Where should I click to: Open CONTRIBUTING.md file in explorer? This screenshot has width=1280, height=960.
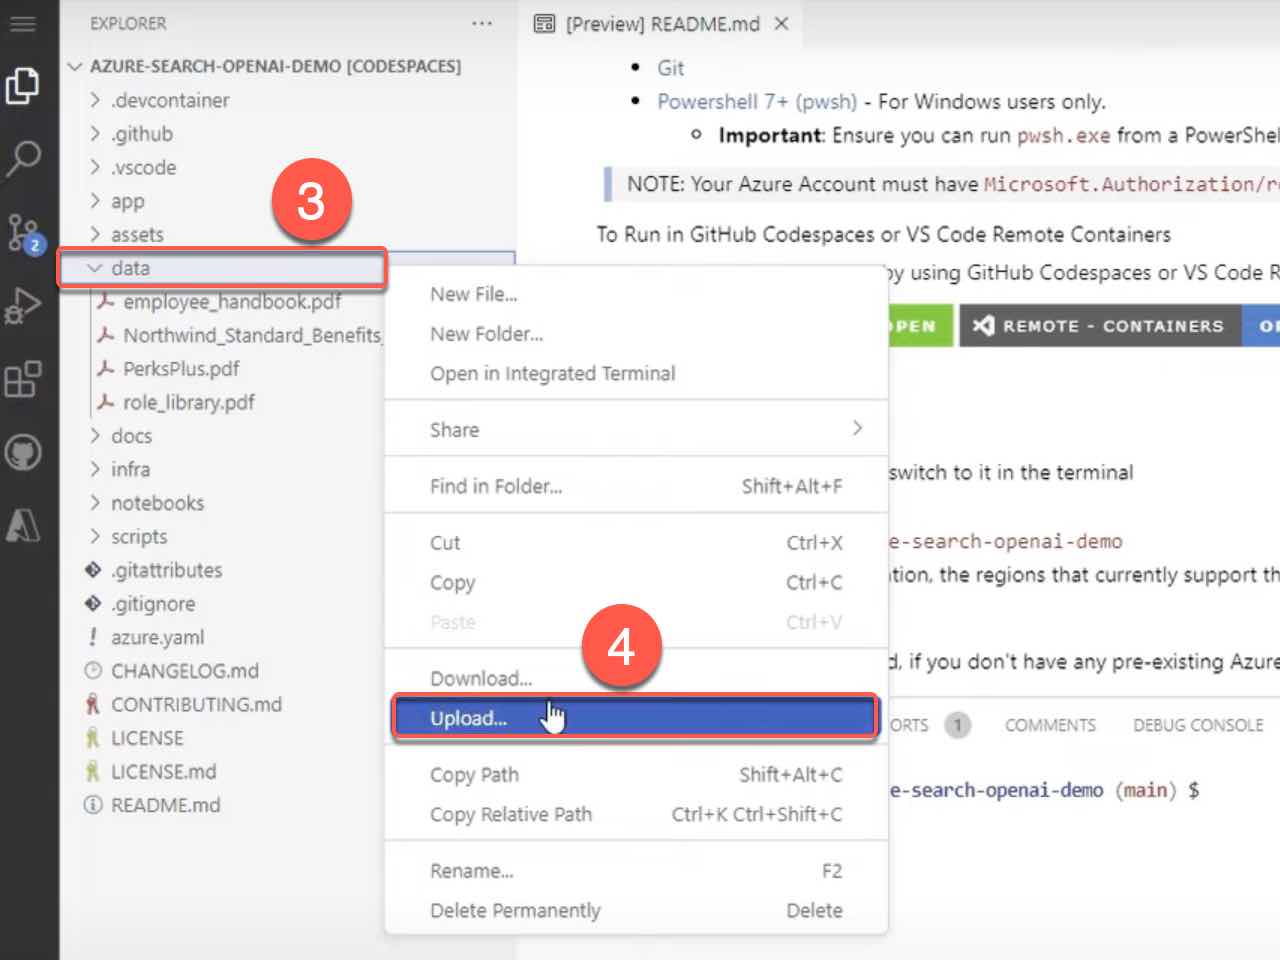[196, 704]
